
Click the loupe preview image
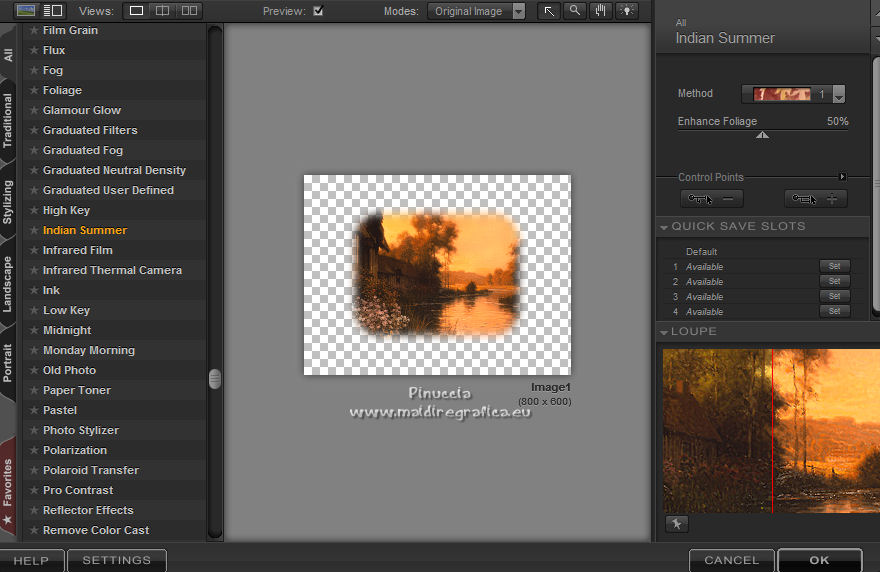tap(771, 431)
